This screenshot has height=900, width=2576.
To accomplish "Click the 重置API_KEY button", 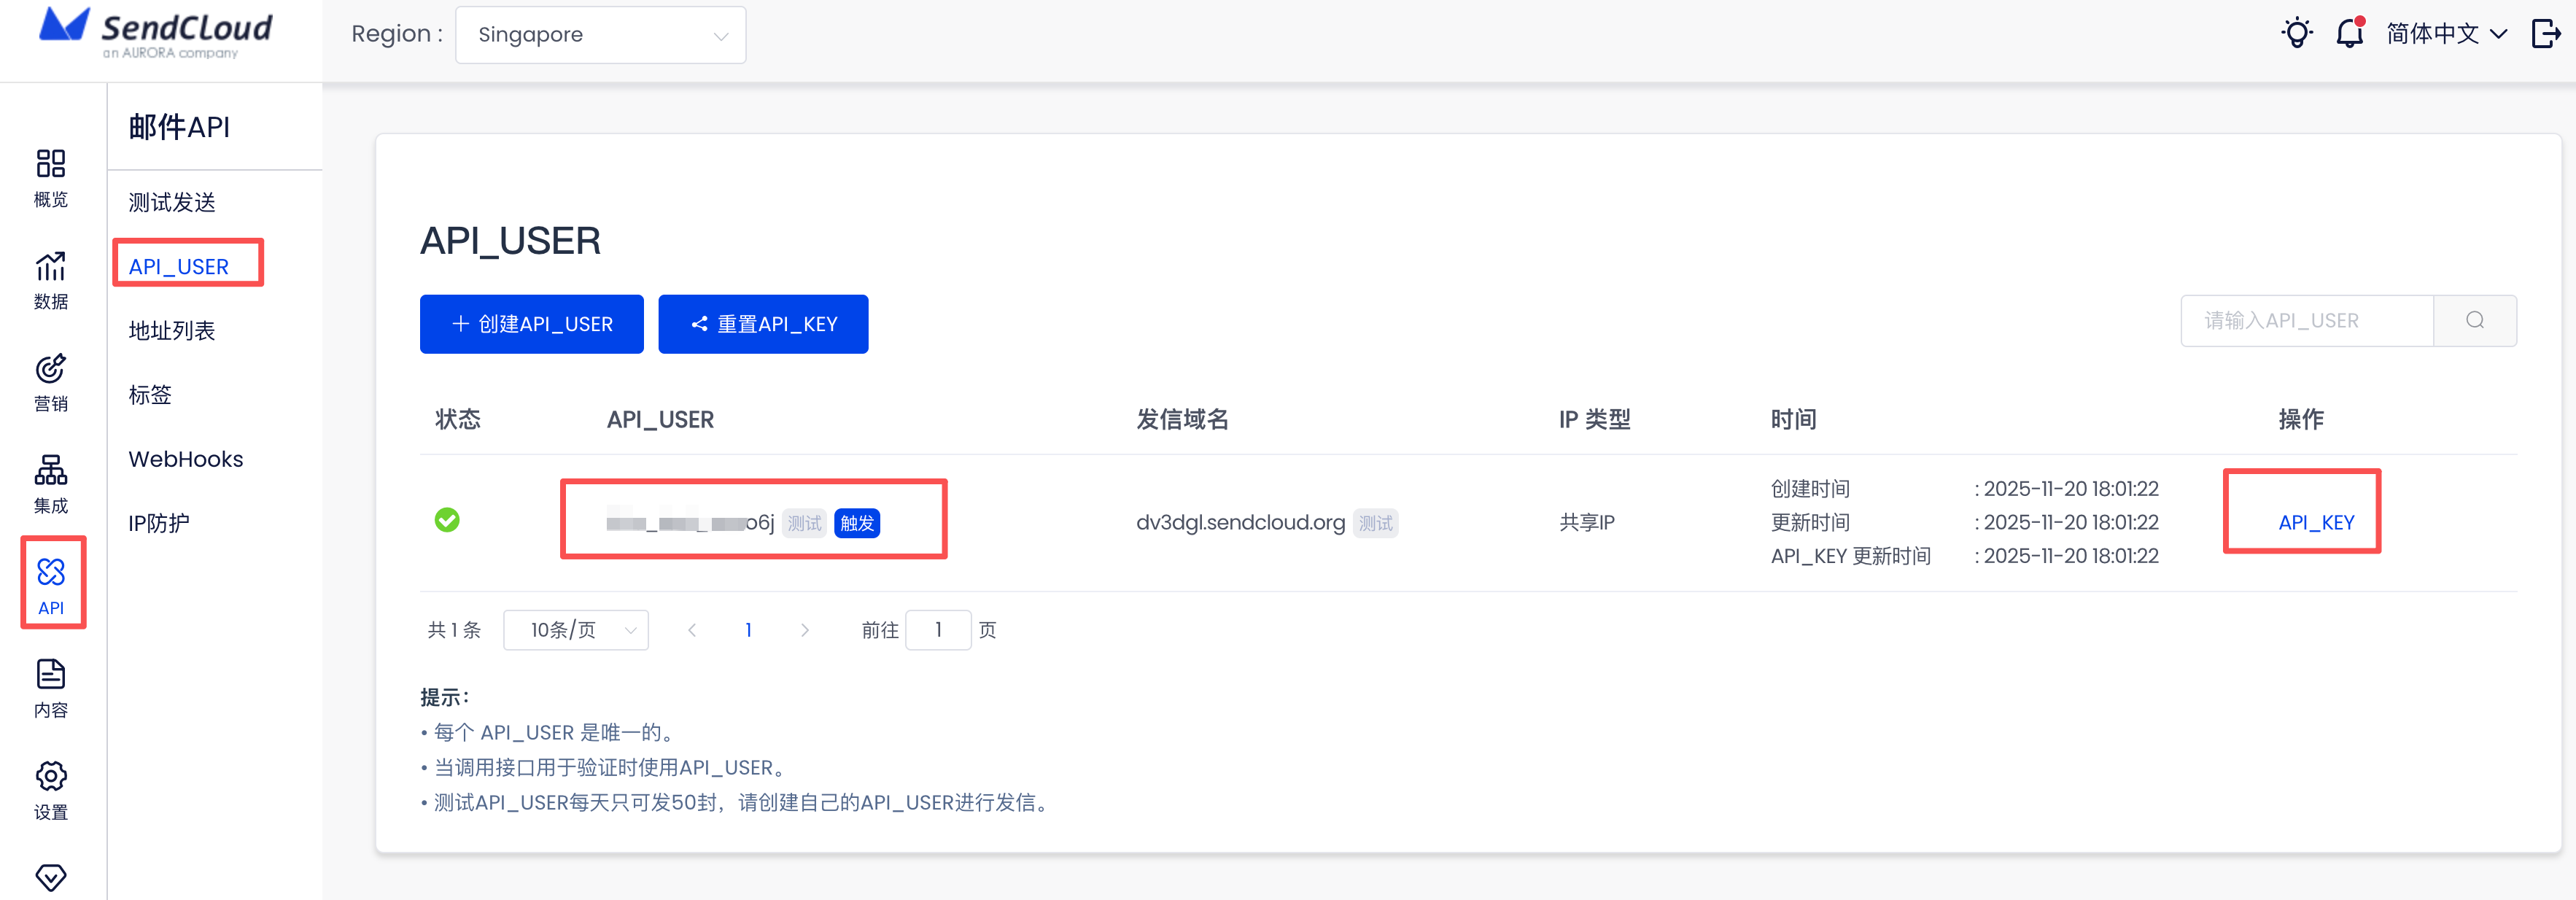I will coord(763,324).
